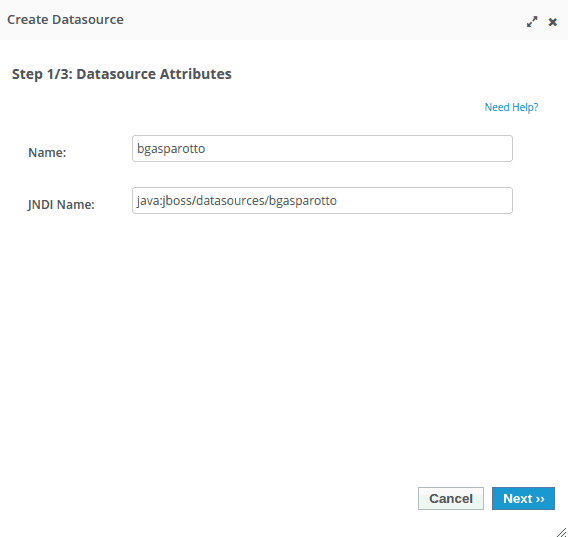568x537 pixels.
Task: Click the expand arrows icon in header
Action: click(x=532, y=22)
